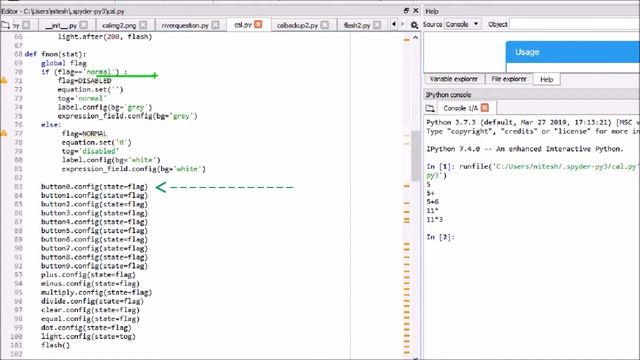Click line 77 'flag=NORMAL'
Screen dimensions: 640x360
[x=84, y=133]
